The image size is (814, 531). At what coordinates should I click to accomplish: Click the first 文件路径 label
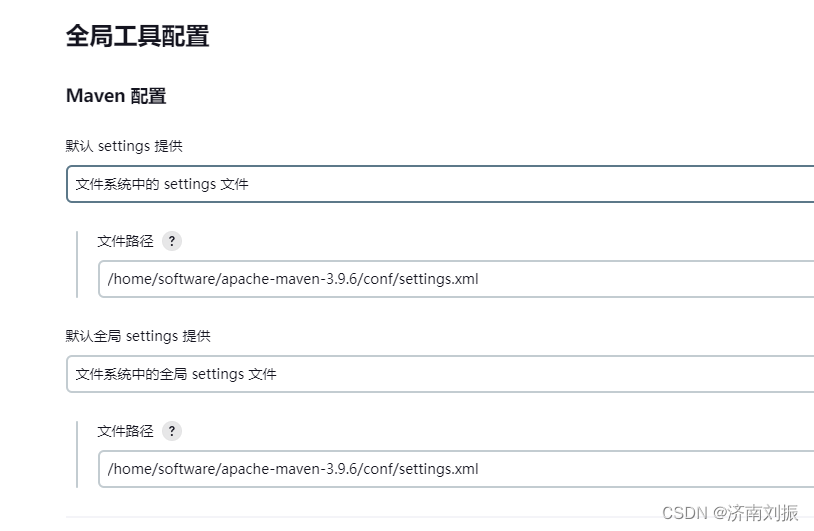point(126,241)
